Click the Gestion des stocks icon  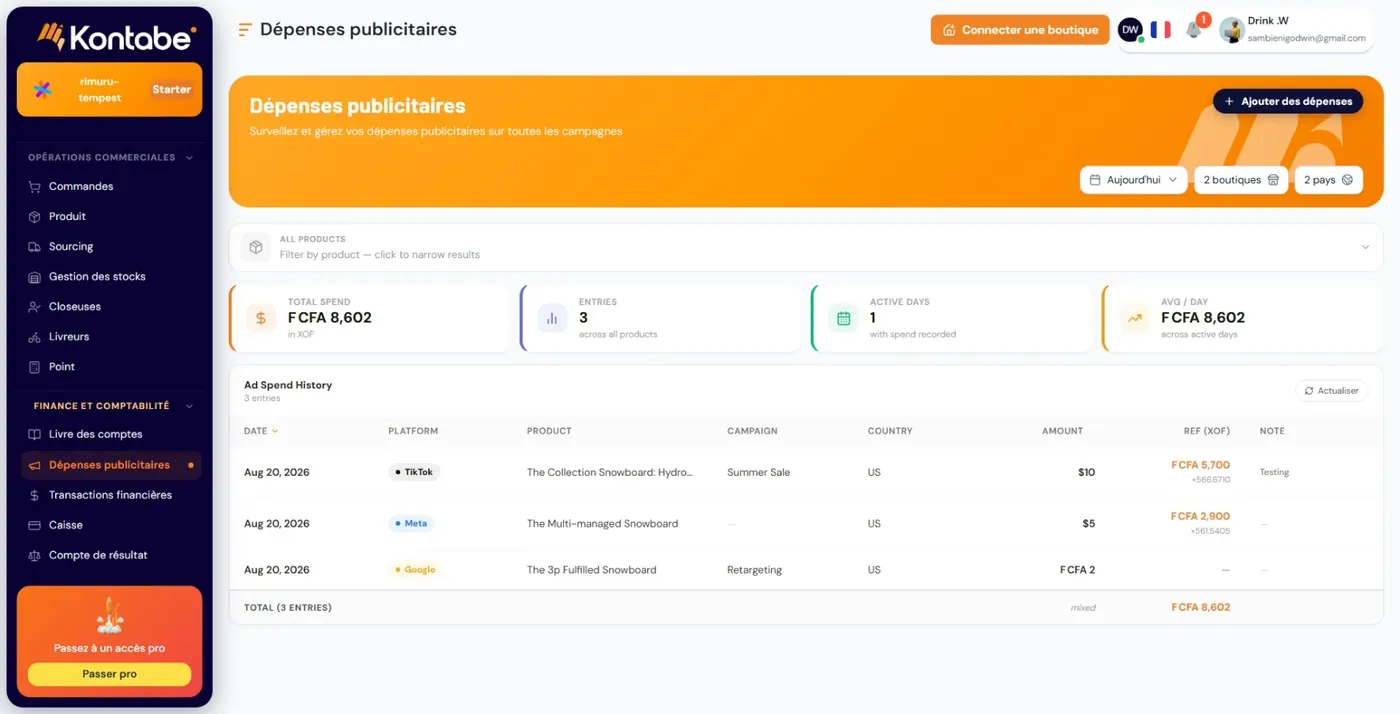click(35, 277)
